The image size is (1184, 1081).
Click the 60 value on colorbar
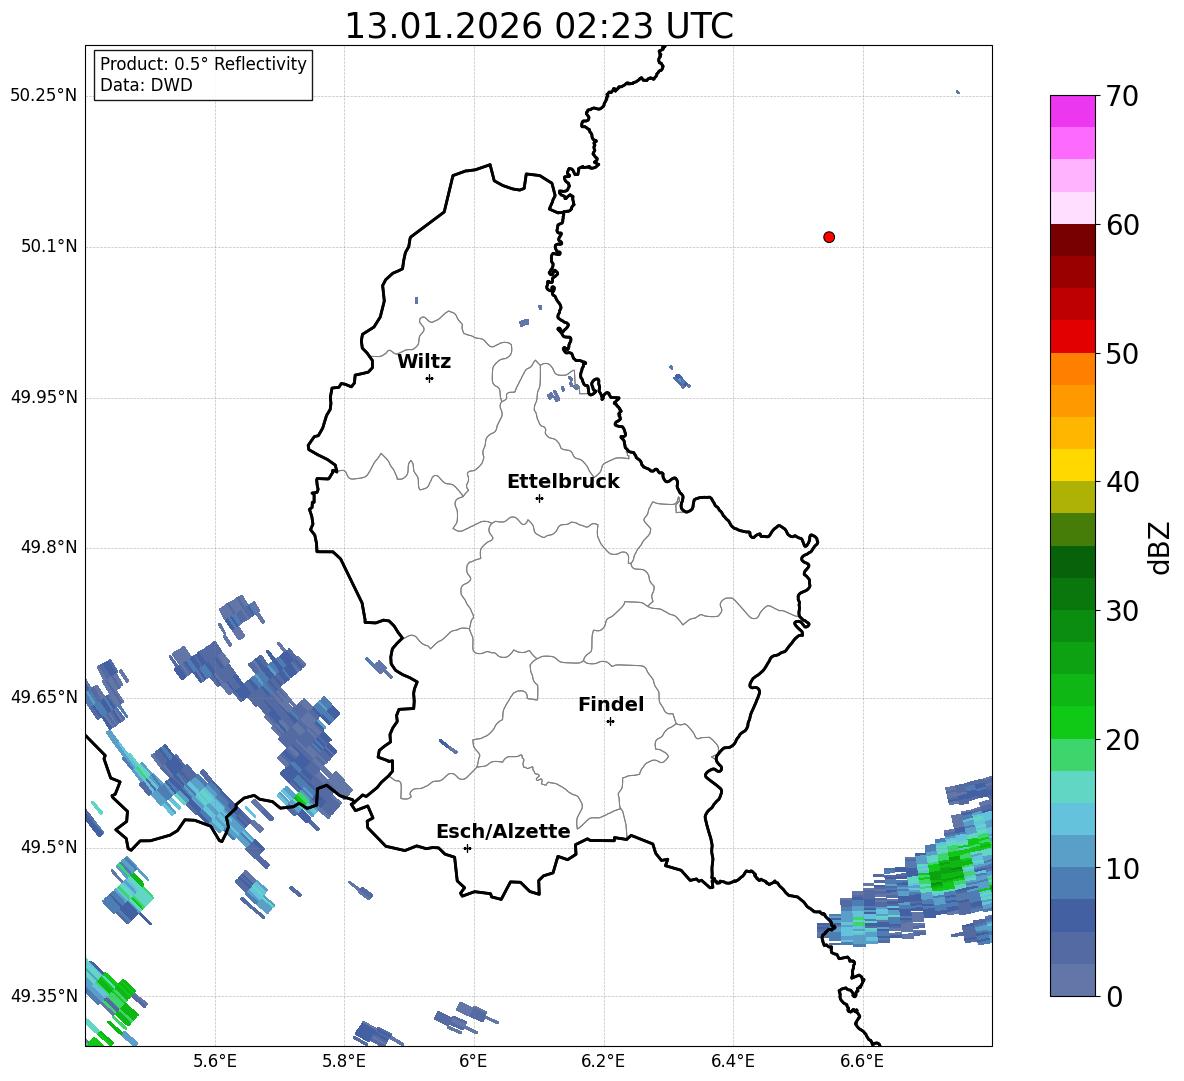[1122, 225]
